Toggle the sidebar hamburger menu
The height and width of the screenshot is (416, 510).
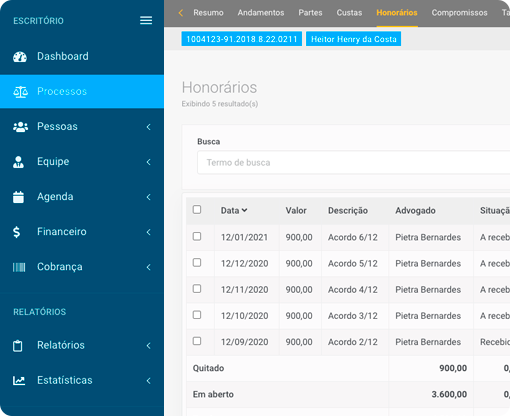[146, 20]
